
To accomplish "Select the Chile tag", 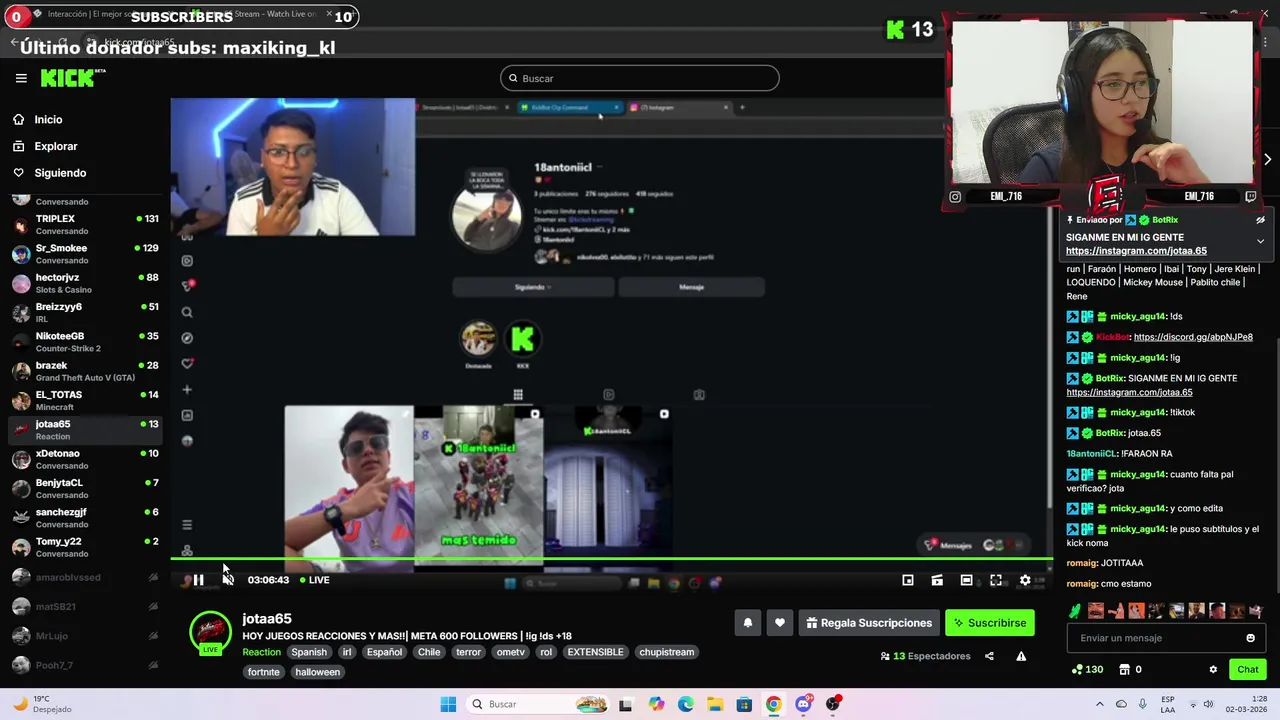I will tap(429, 652).
